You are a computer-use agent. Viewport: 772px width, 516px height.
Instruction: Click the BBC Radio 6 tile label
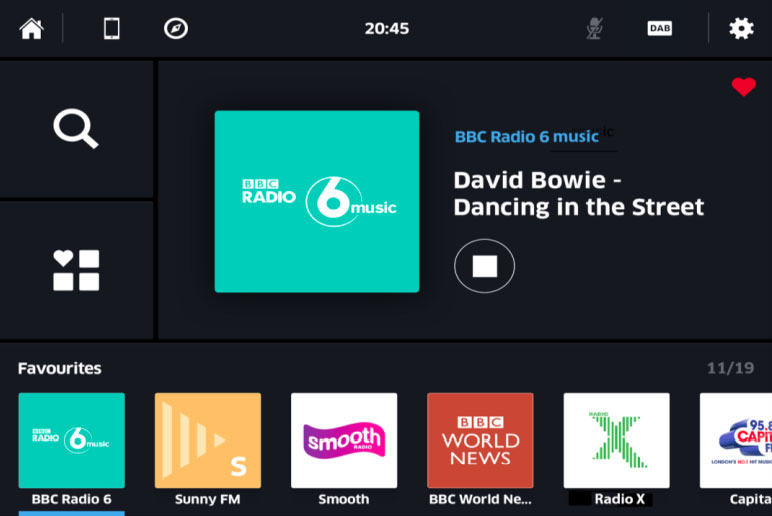point(71,499)
